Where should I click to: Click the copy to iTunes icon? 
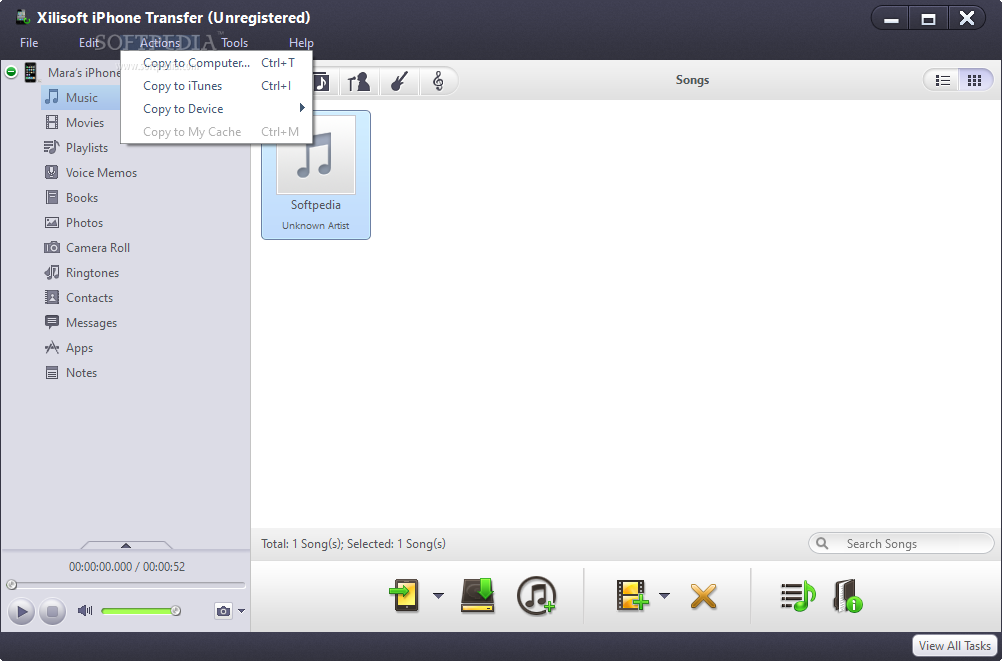[536, 596]
